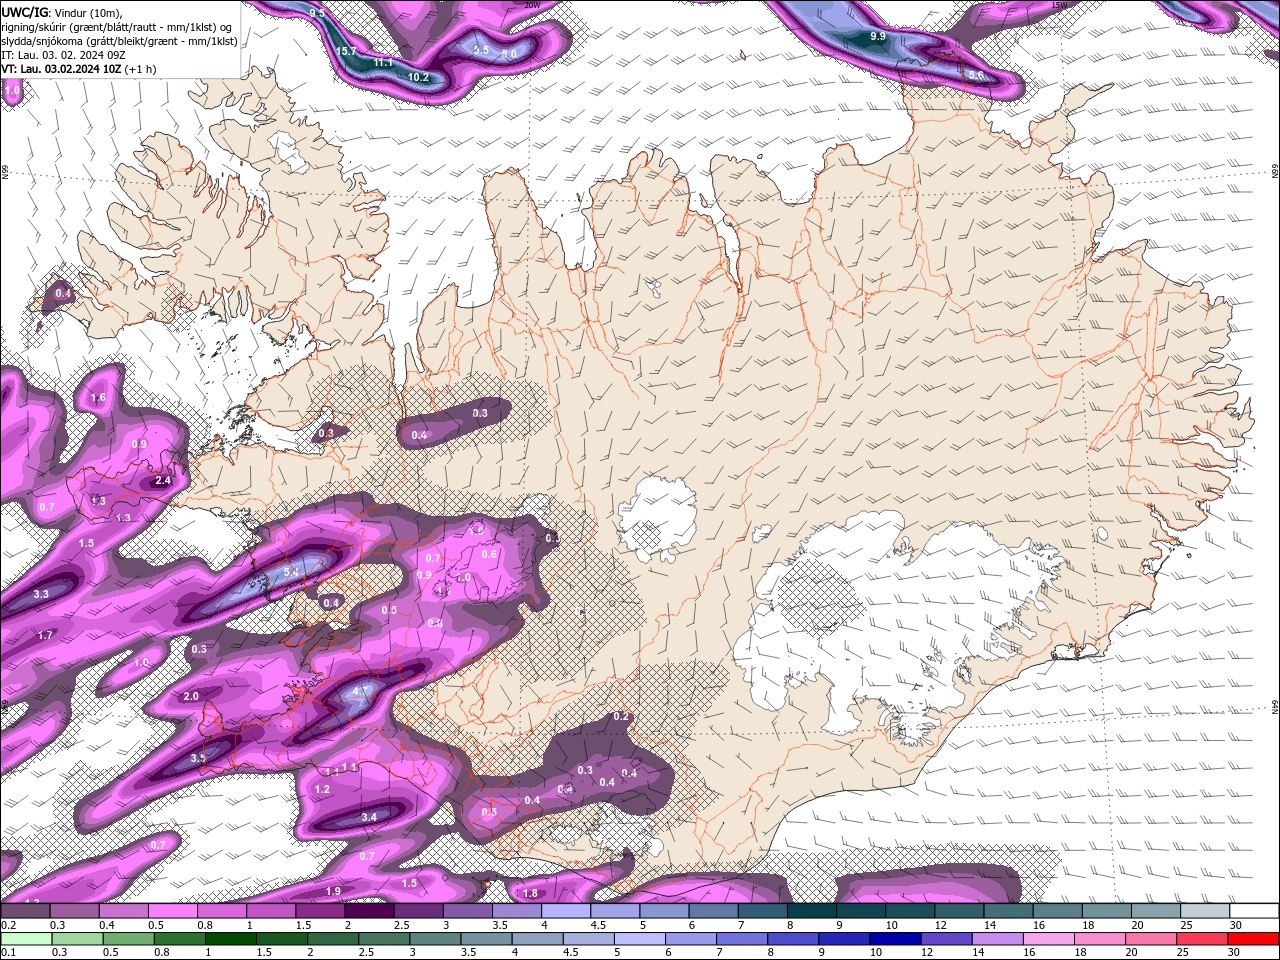
Task: Select the 5.6 precipitation value on the map
Action: (977, 76)
